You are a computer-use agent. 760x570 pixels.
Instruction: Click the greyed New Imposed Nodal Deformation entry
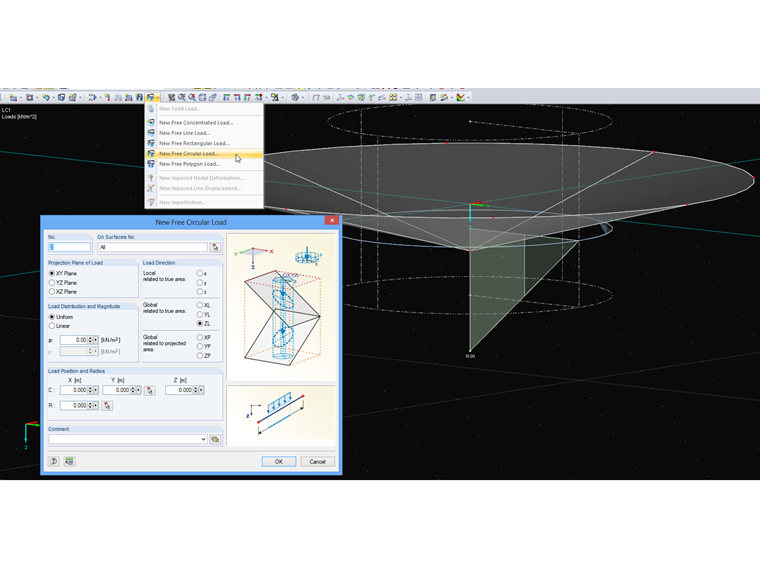point(204,178)
